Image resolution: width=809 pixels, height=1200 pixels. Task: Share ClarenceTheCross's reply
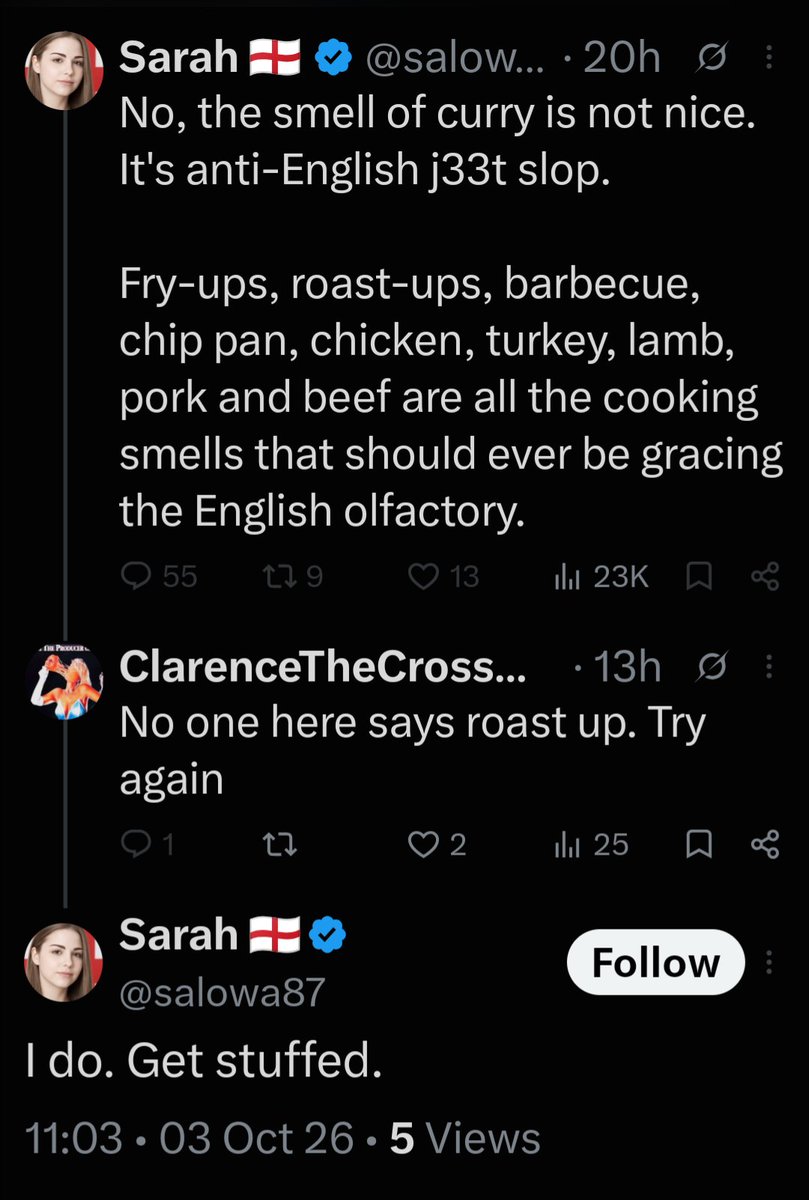[x=764, y=845]
